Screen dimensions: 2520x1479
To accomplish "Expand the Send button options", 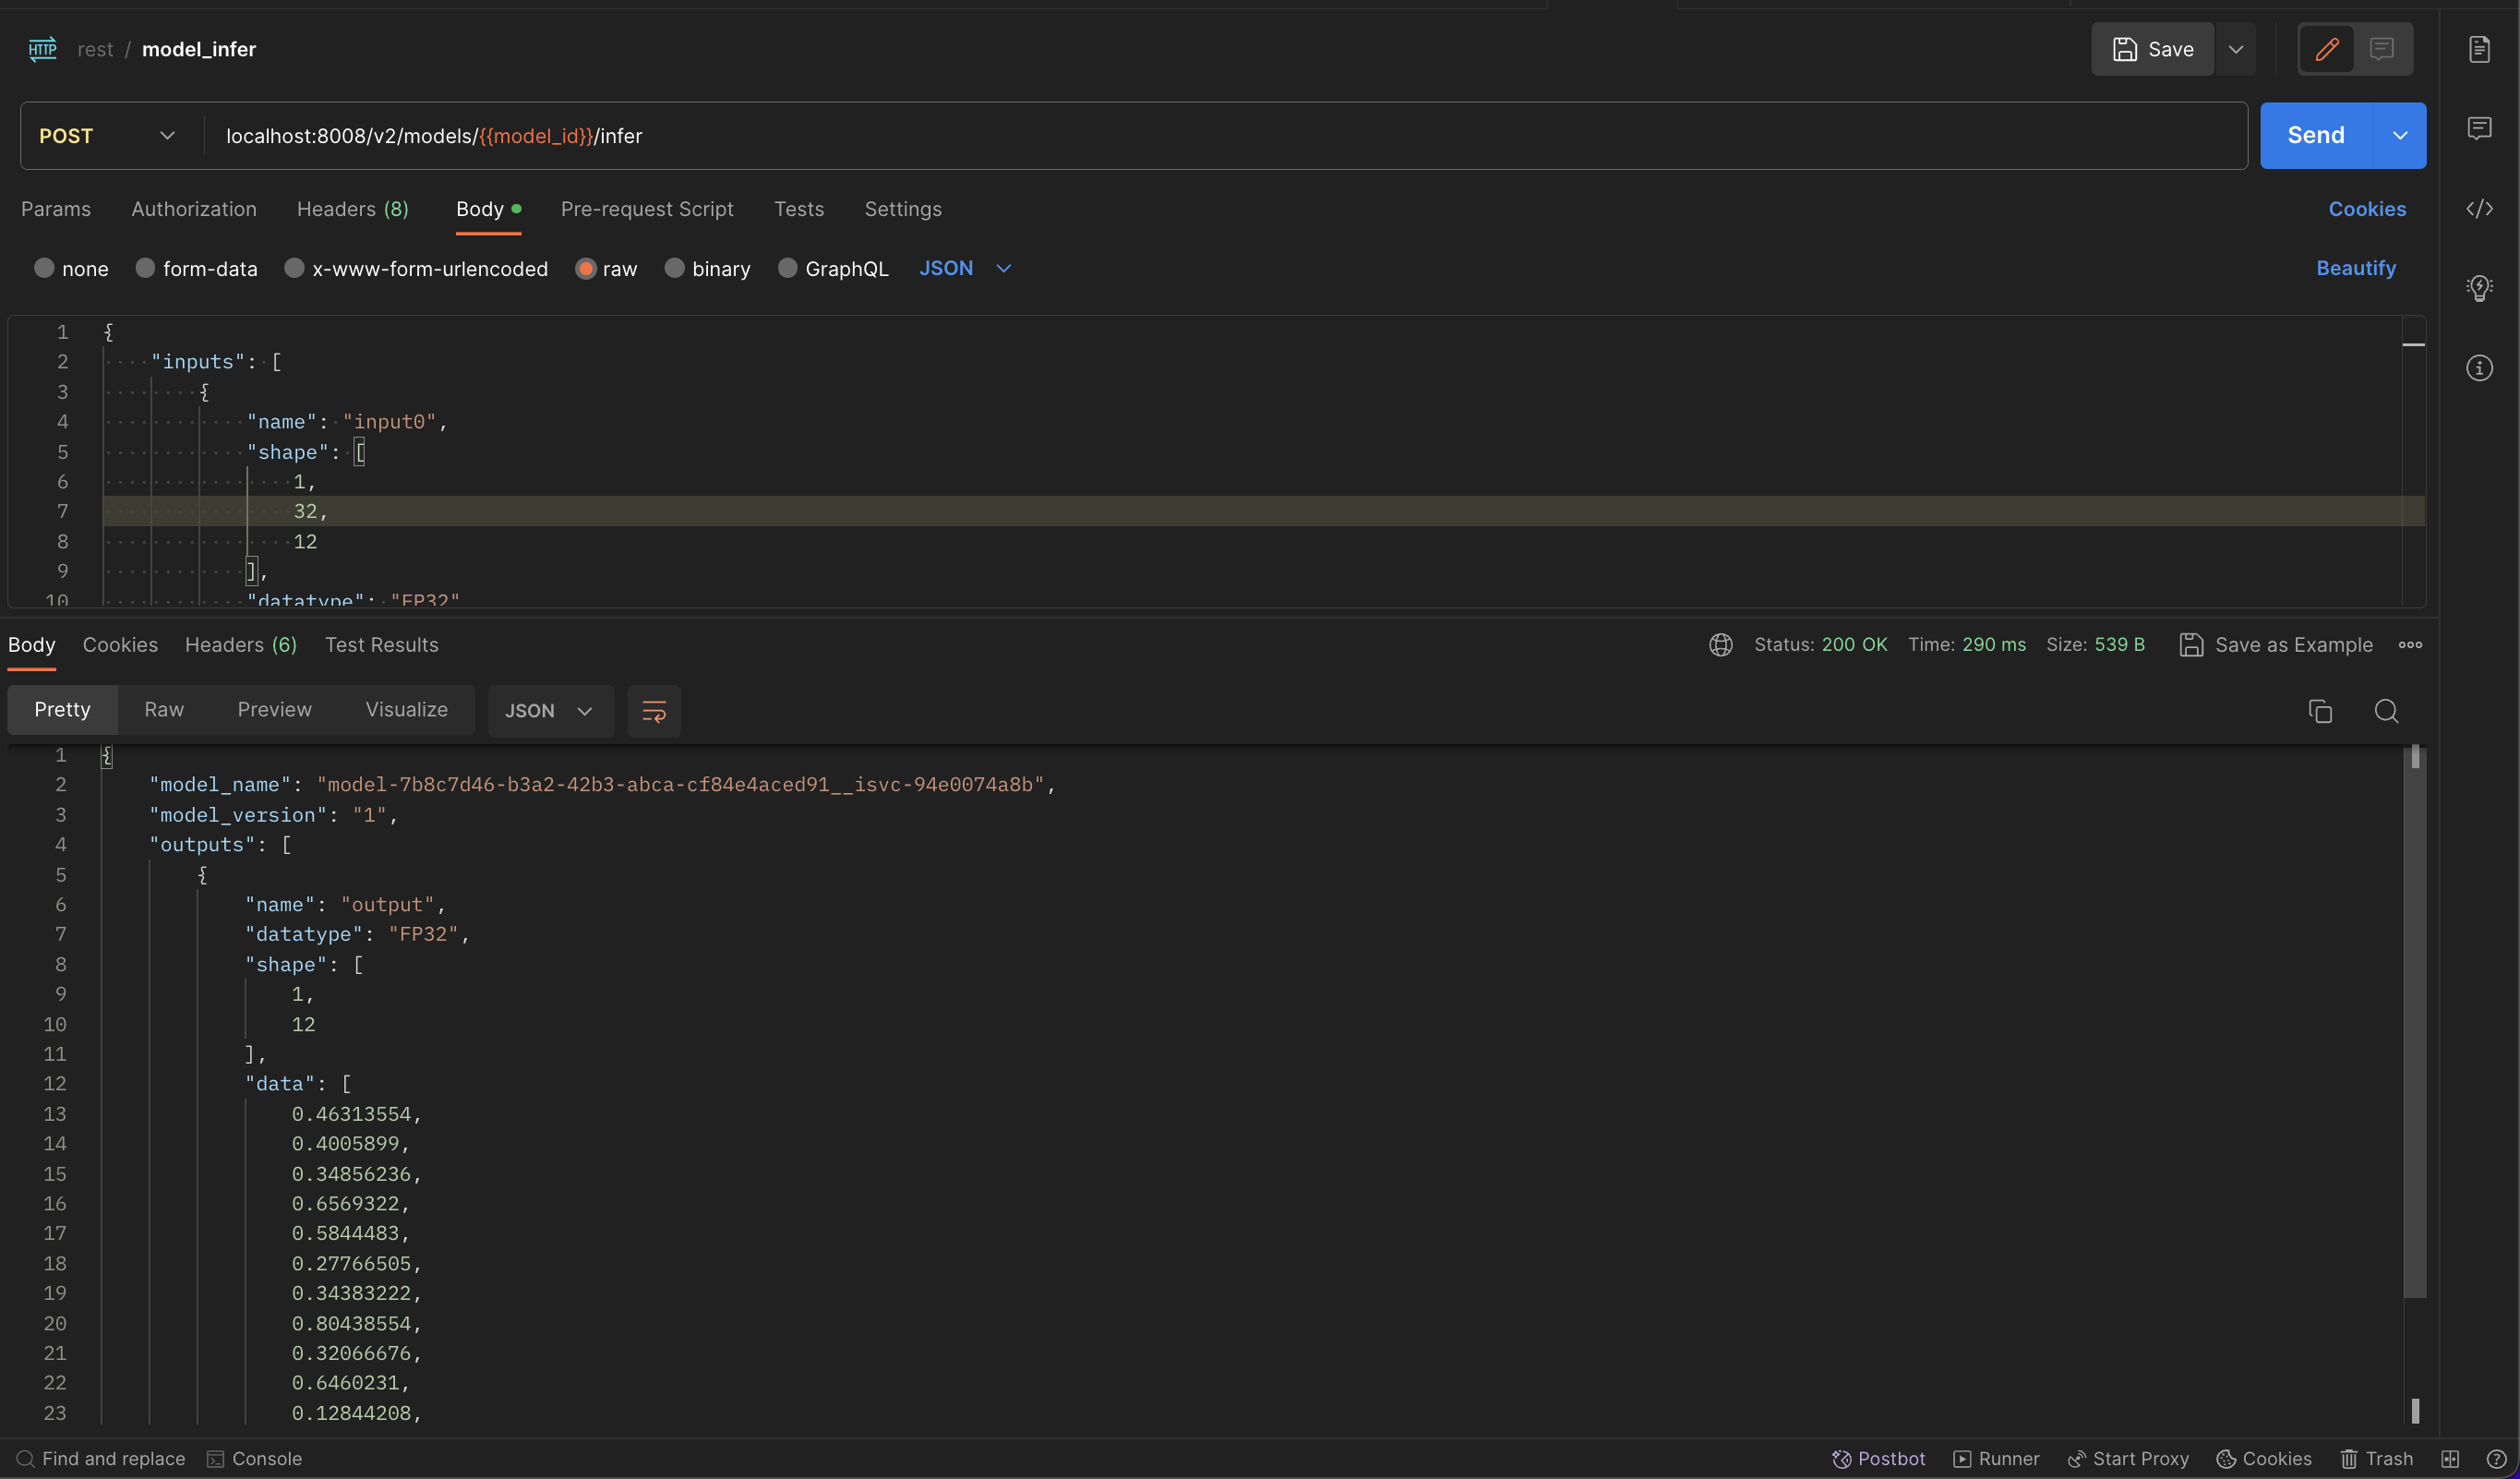I will (2400, 135).
